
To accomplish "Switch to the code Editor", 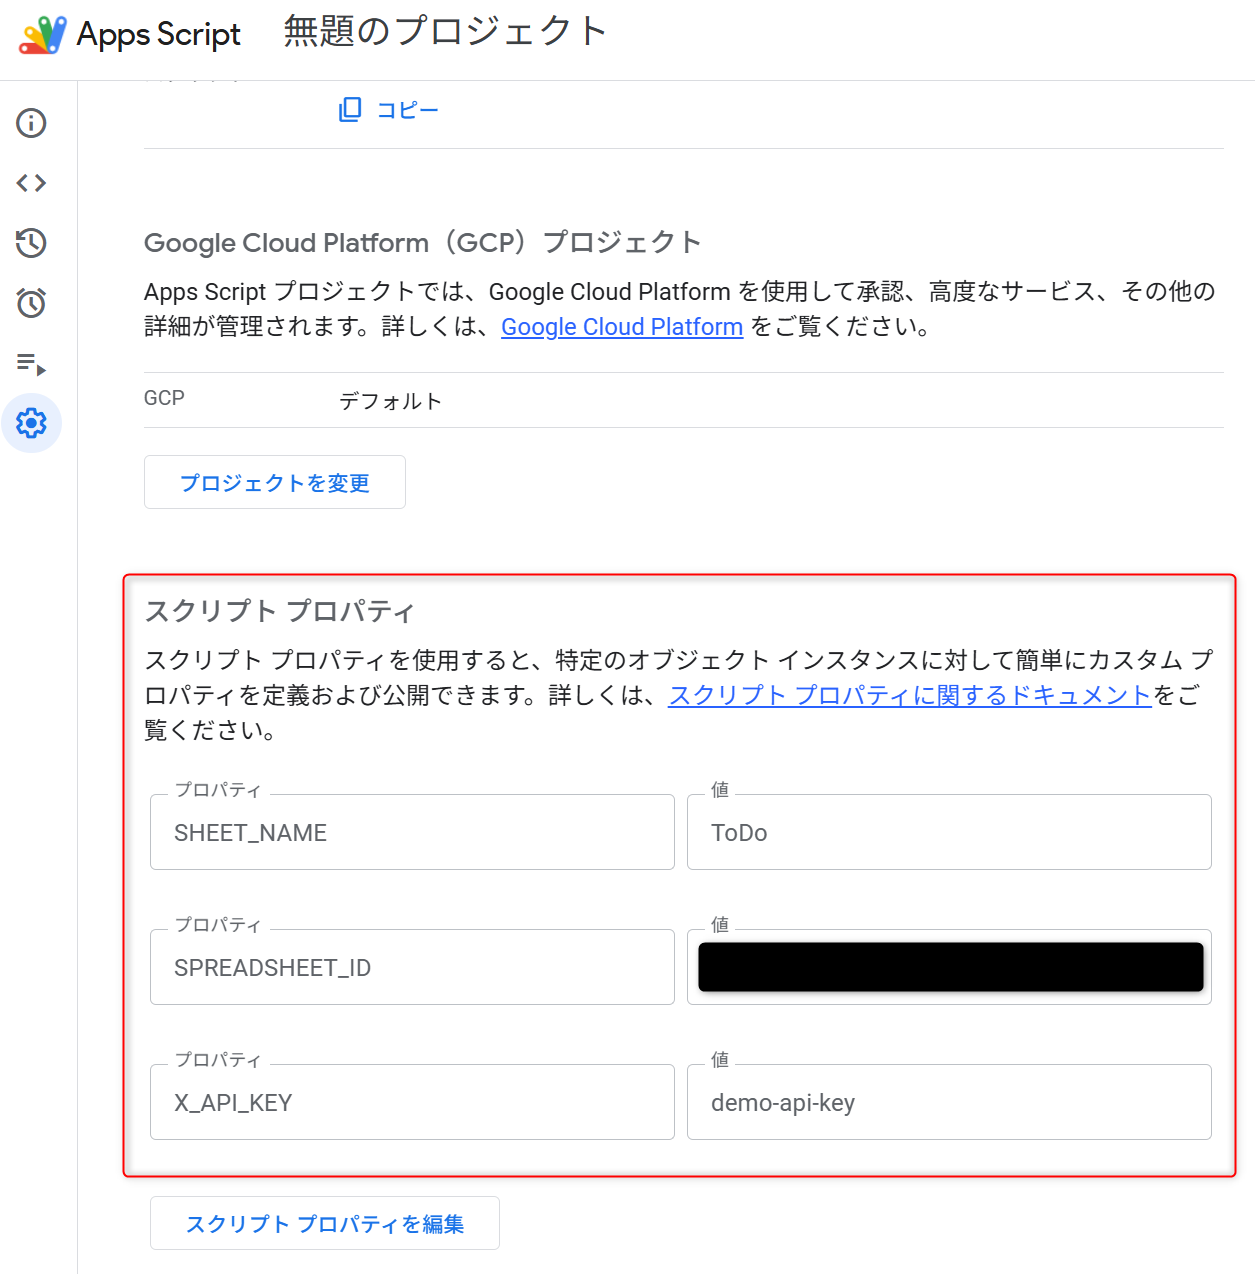I will click(30, 182).
